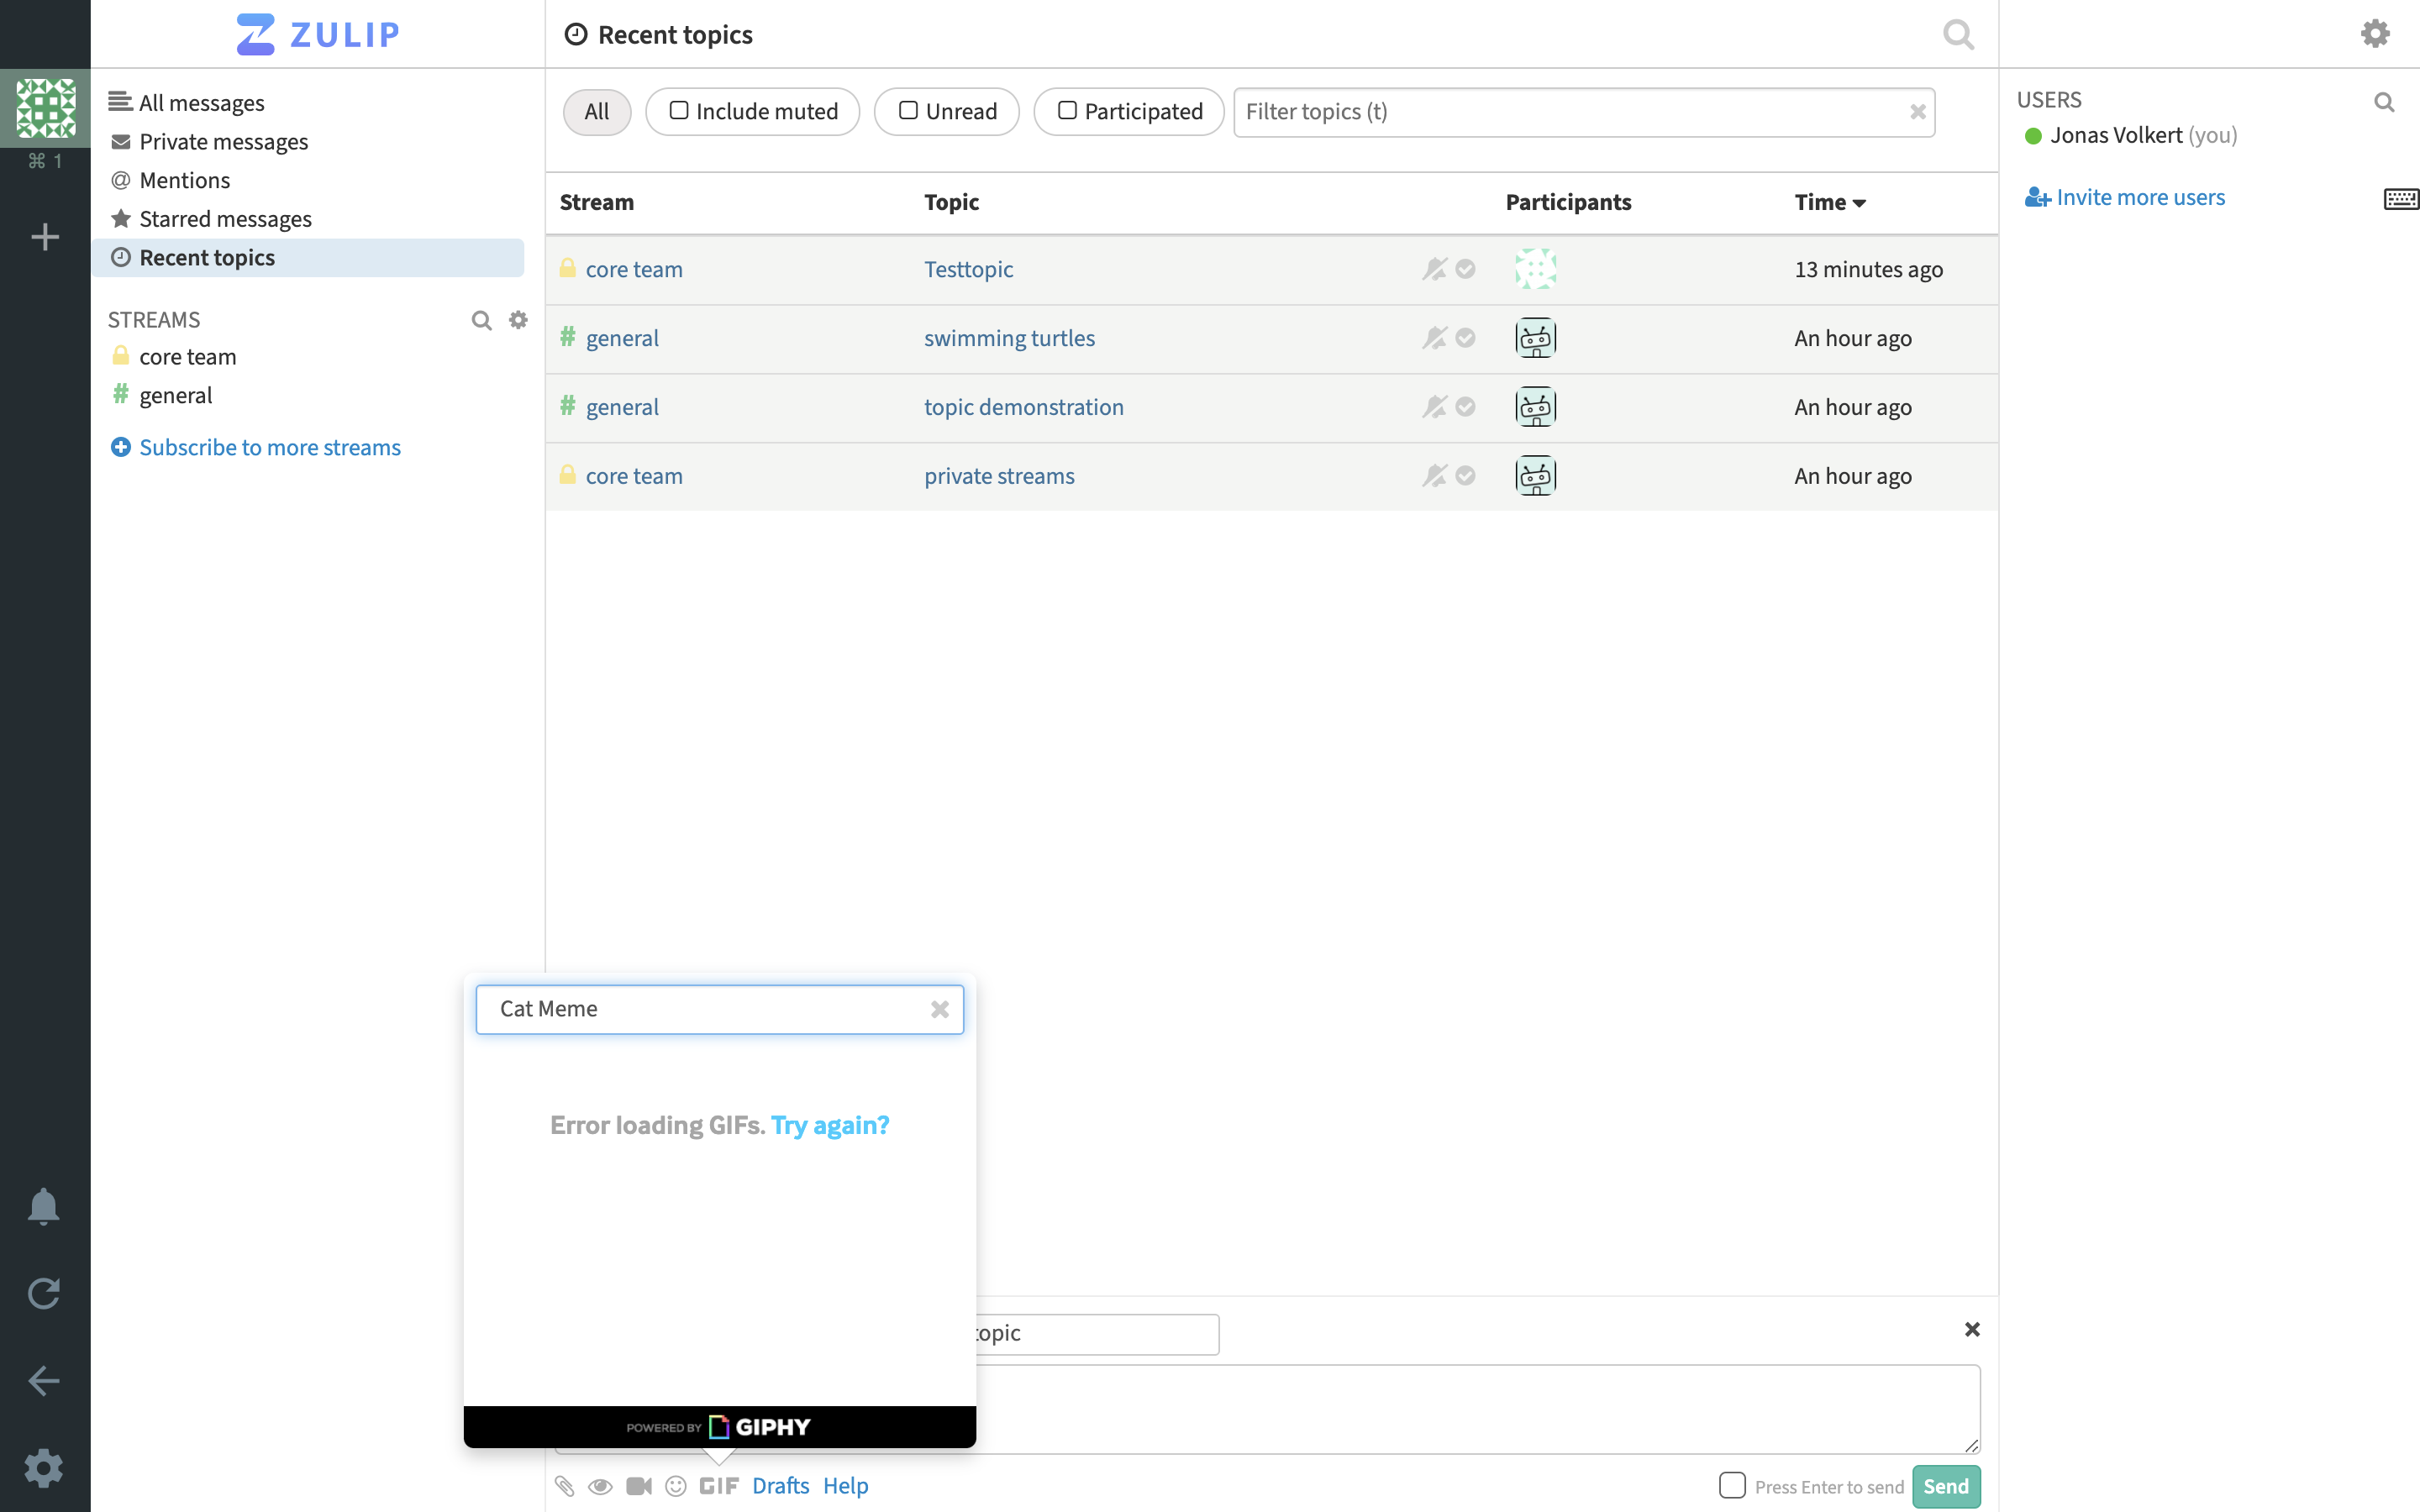Open the gear menu at top right
Image resolution: width=2420 pixels, height=1512 pixels.
2375,34
